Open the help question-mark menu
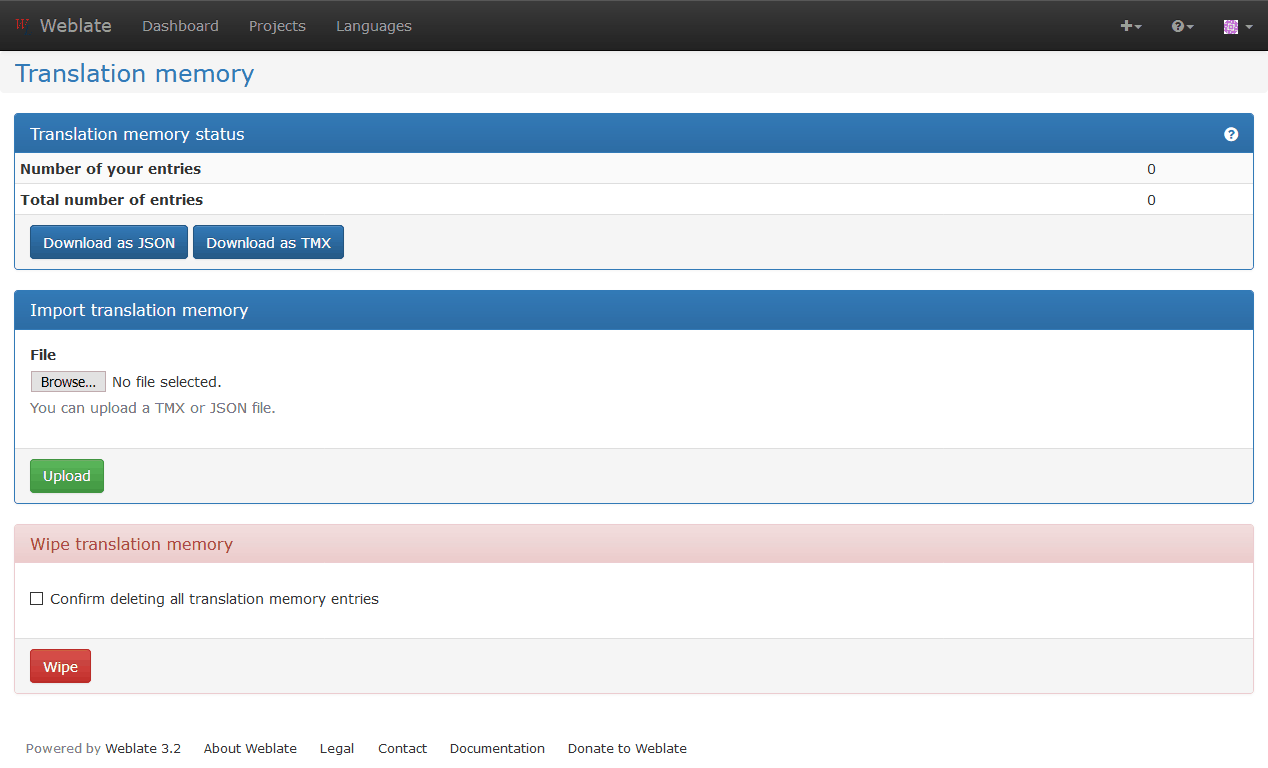Screen dimensions: 1268x768 click(1183, 26)
